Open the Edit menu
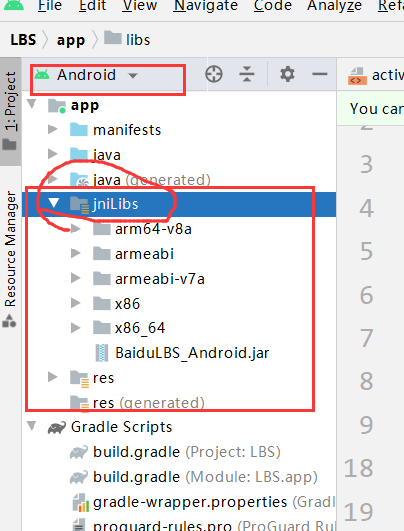 tap(92, 6)
